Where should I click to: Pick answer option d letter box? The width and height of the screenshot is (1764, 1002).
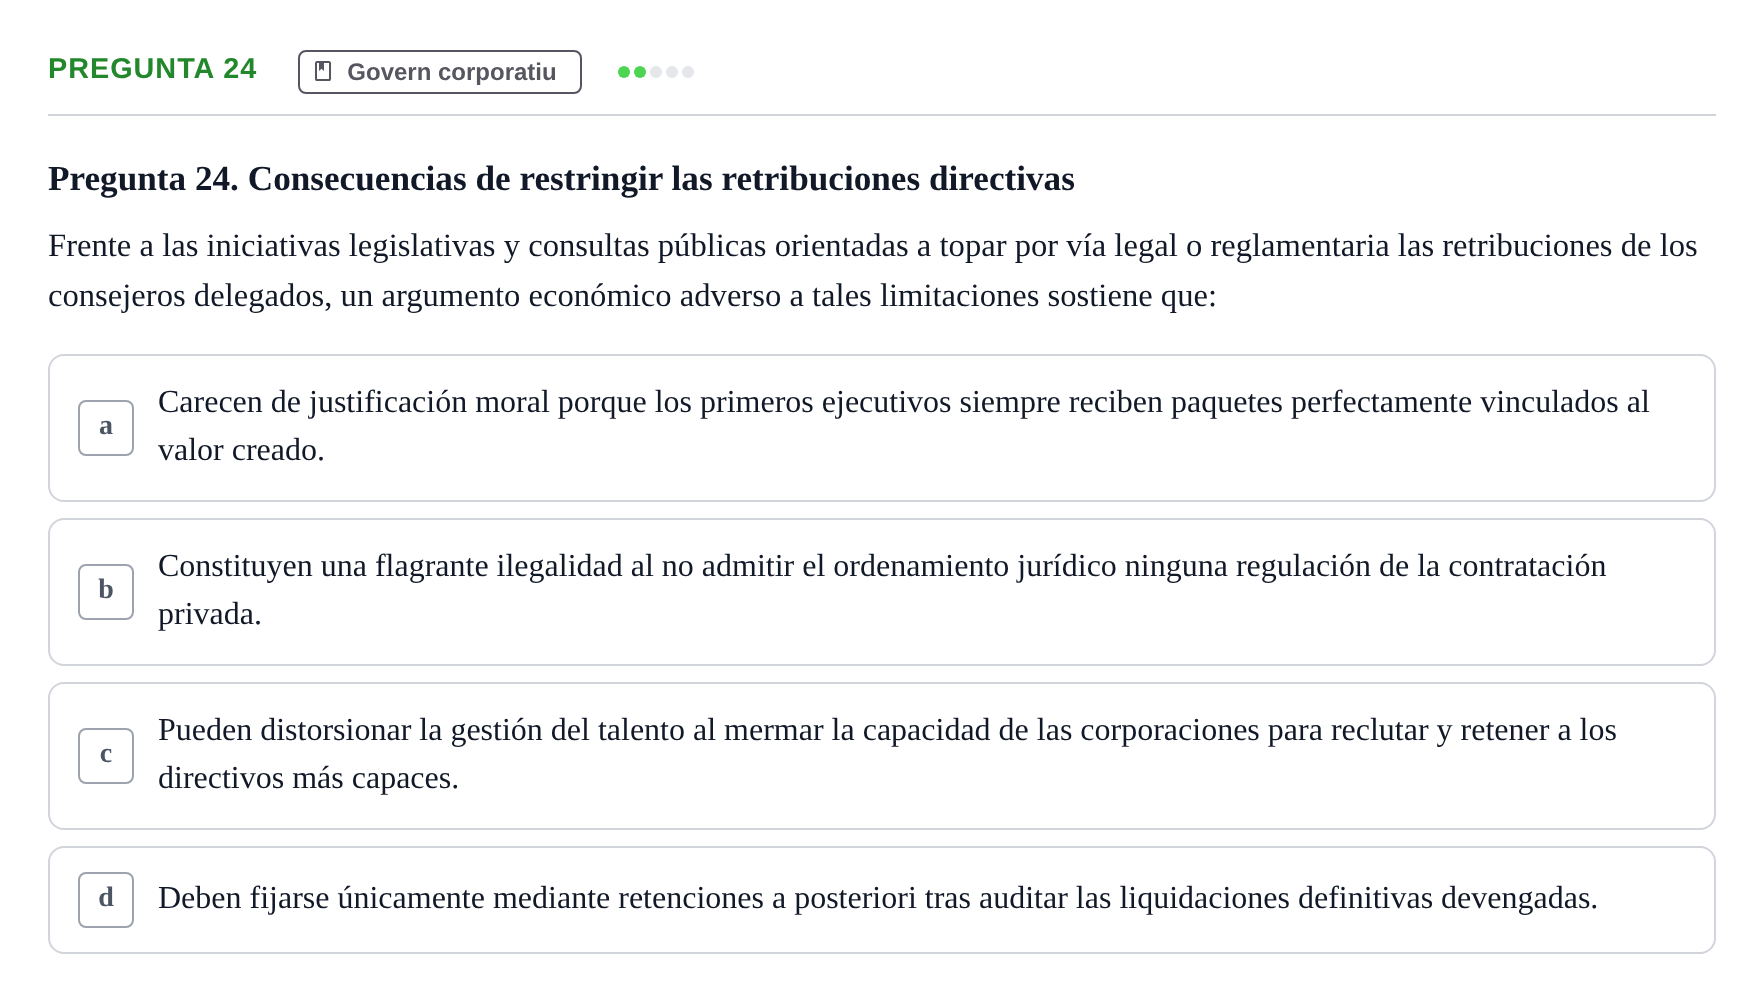(106, 900)
